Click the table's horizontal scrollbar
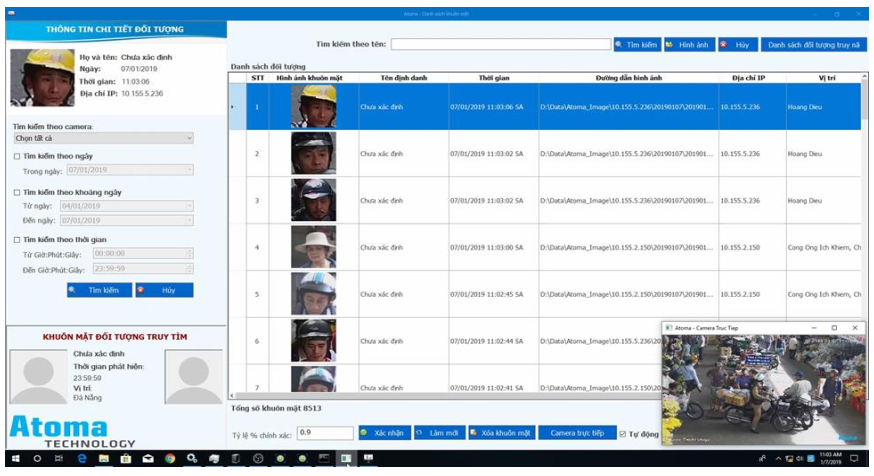Screen dimensions: 874x476 [x=446, y=396]
